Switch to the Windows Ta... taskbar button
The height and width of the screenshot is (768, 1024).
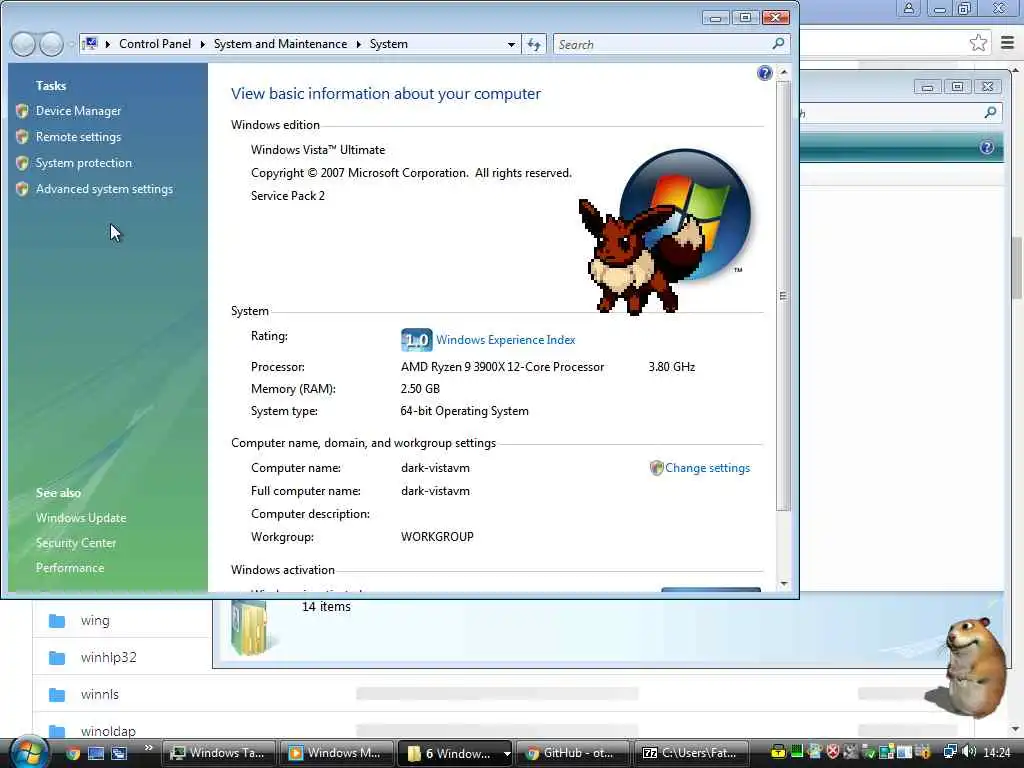218,753
